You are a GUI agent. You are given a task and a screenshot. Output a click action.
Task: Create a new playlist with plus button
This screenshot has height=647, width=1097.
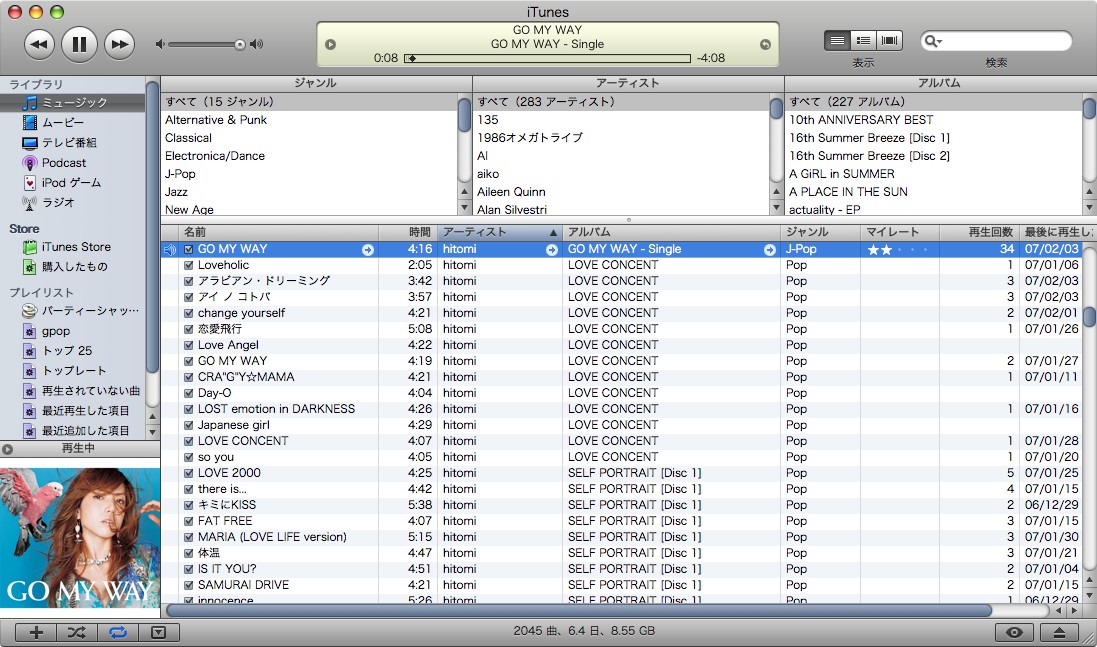tap(36, 632)
